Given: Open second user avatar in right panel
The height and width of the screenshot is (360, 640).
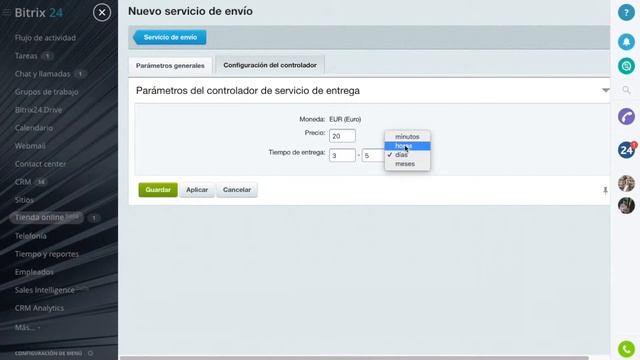Looking at the screenshot, I should pos(626,205).
